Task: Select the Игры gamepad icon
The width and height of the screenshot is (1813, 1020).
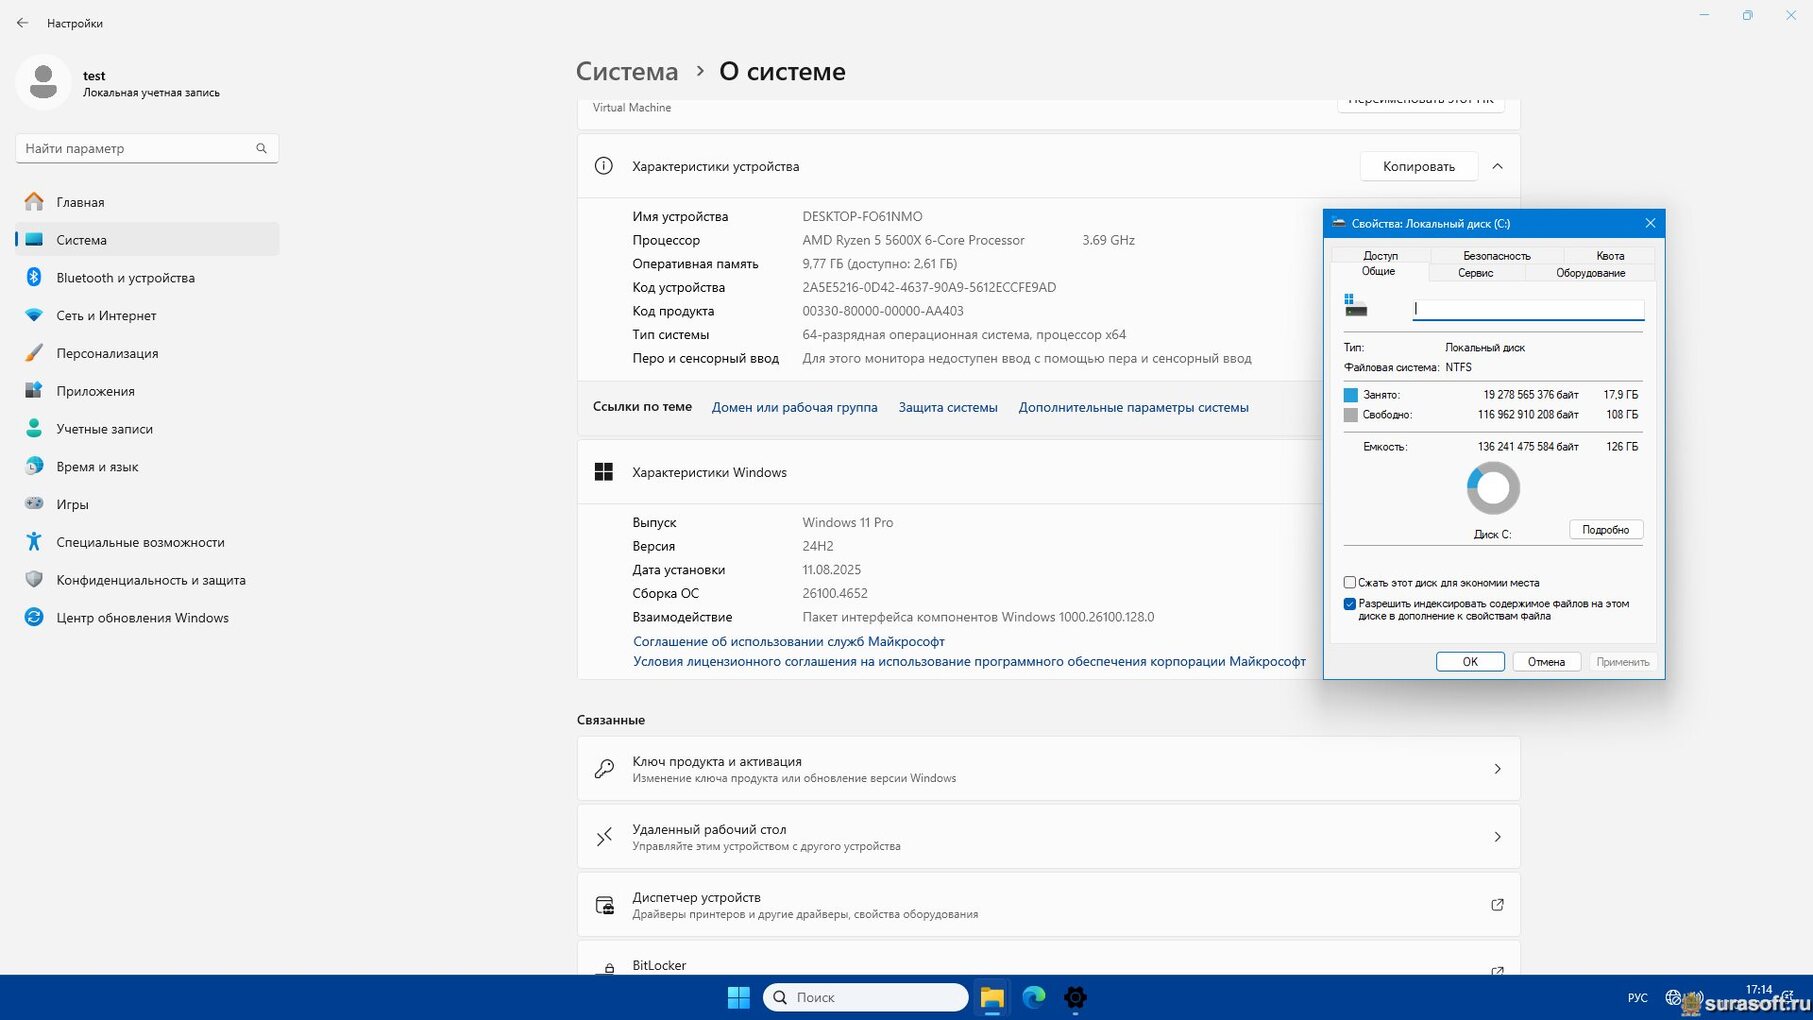Action: click(34, 504)
